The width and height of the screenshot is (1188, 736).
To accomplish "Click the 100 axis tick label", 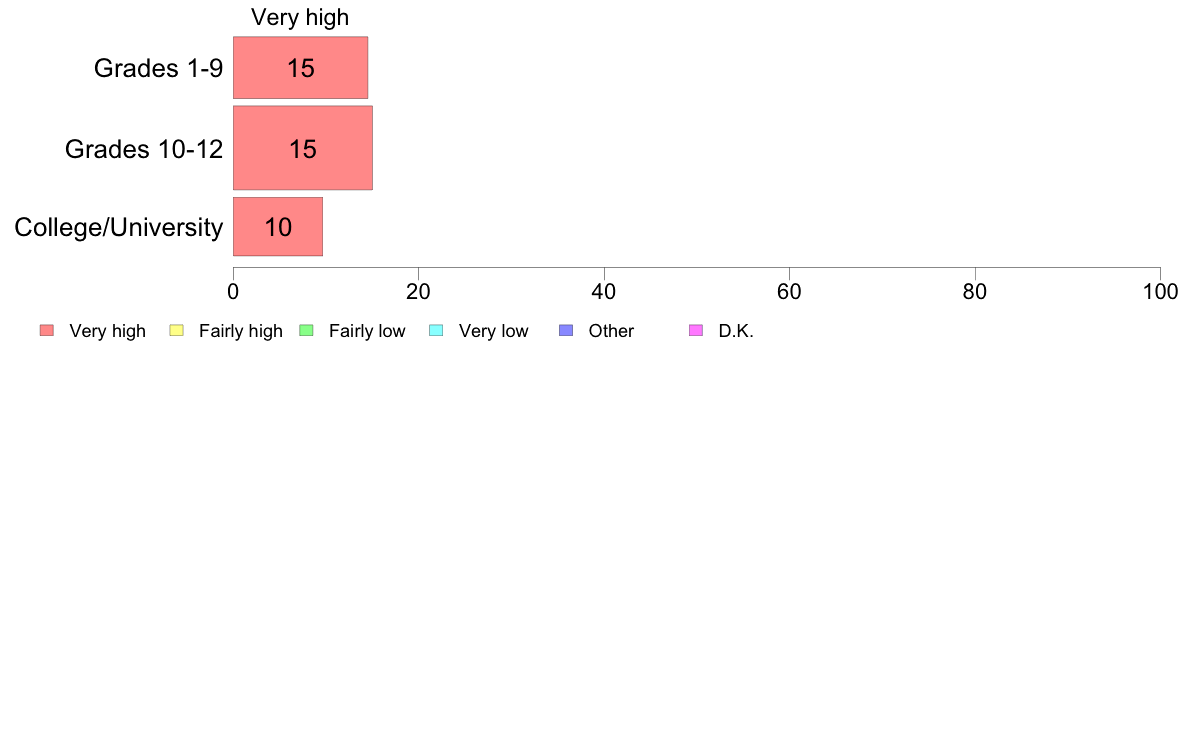I will click(x=1160, y=292).
